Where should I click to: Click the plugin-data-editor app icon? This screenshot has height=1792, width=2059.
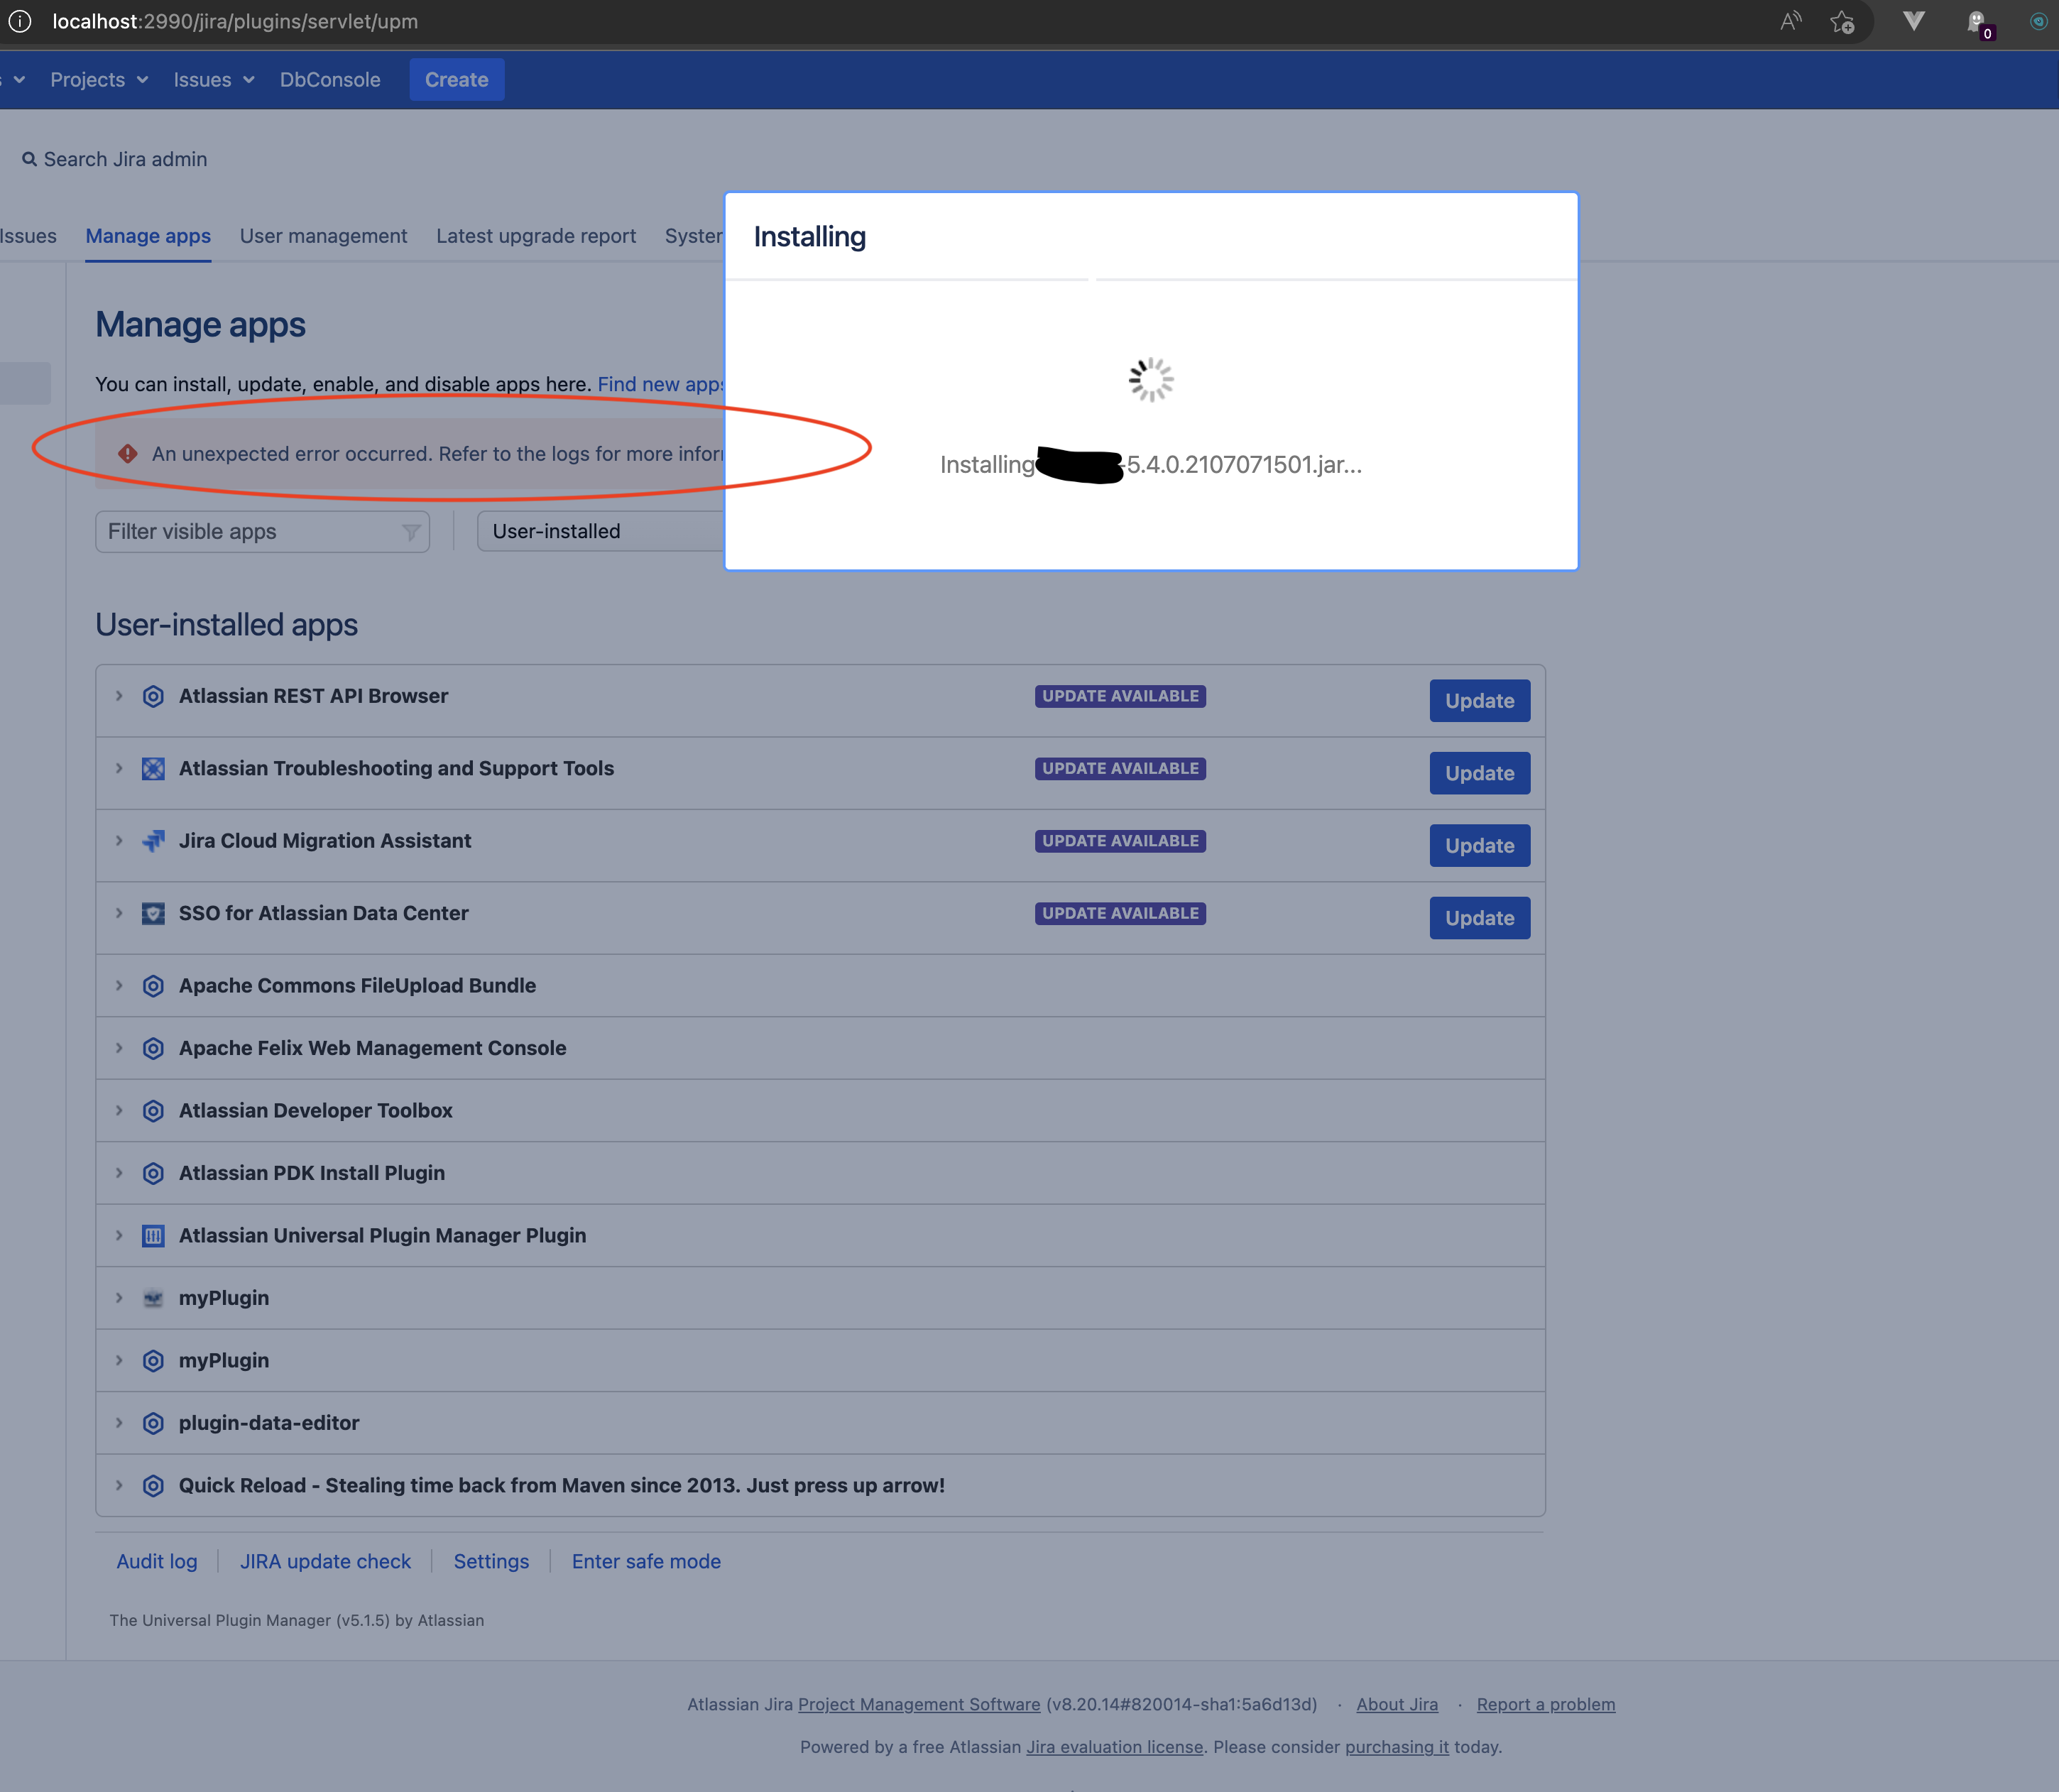point(153,1423)
